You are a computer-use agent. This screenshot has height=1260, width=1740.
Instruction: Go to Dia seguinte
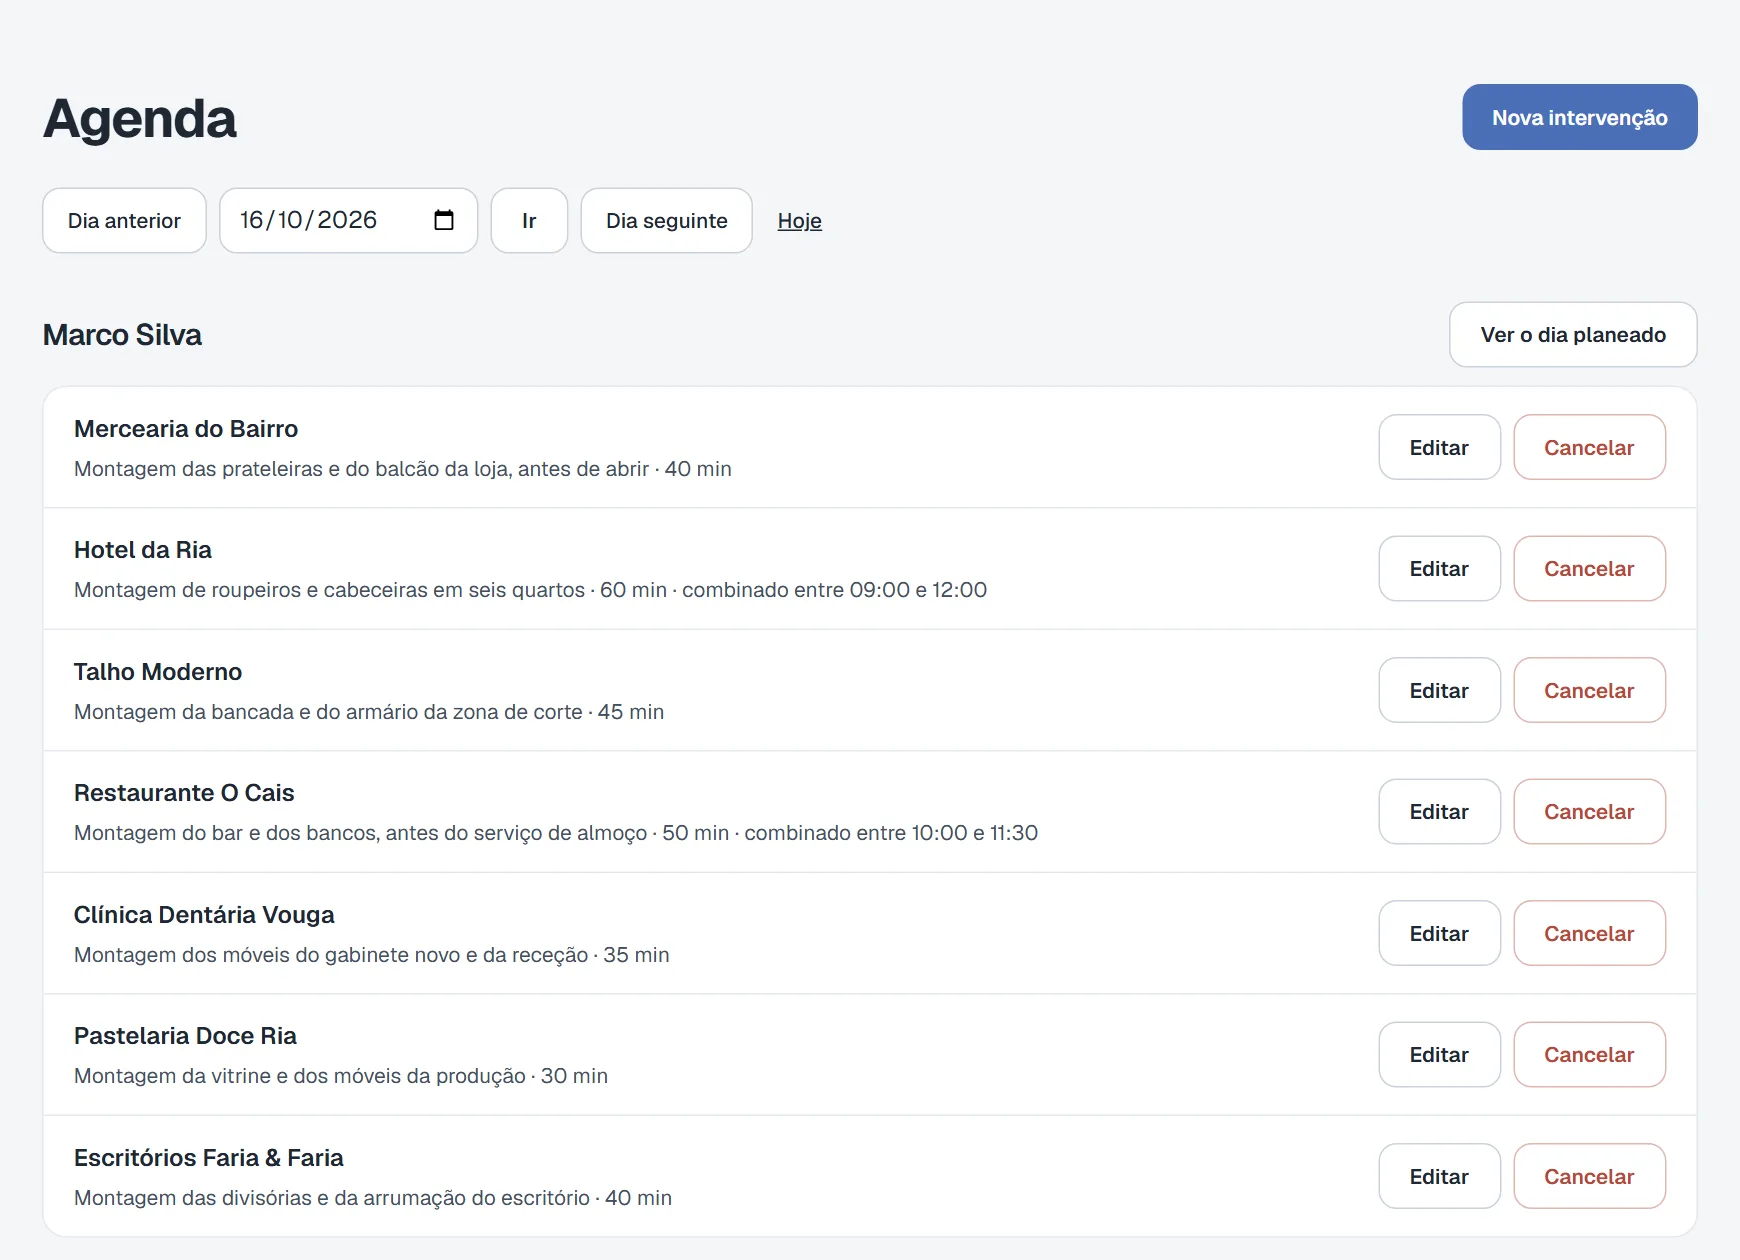(x=666, y=220)
